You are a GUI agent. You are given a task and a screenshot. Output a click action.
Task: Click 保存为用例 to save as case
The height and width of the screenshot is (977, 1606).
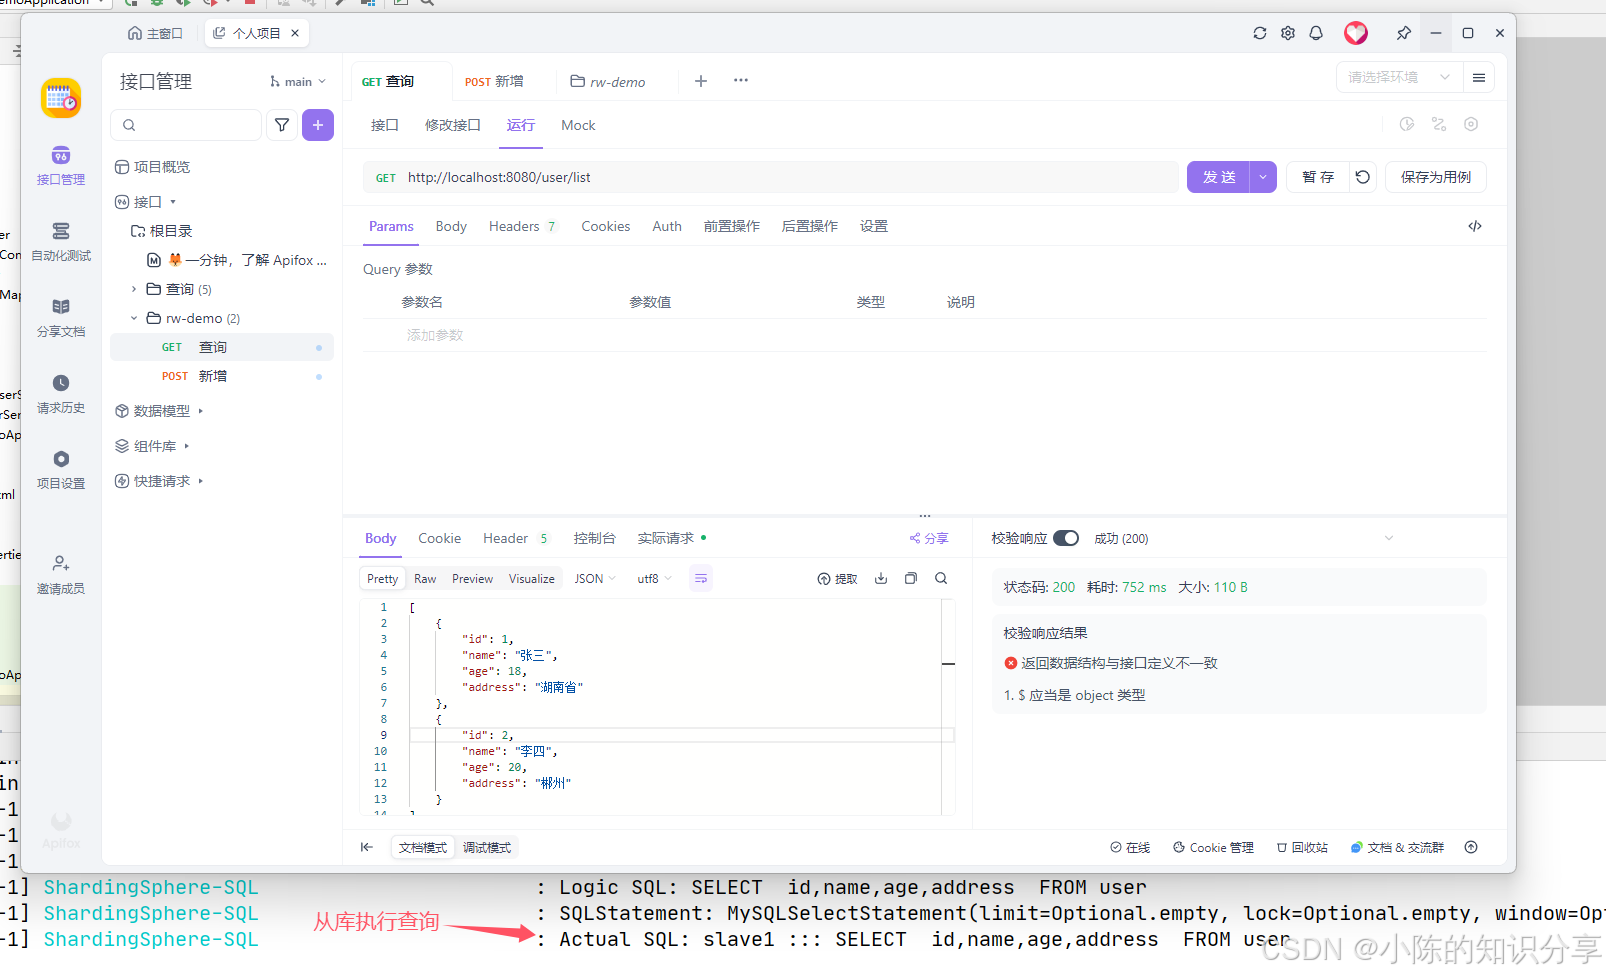click(x=1435, y=177)
